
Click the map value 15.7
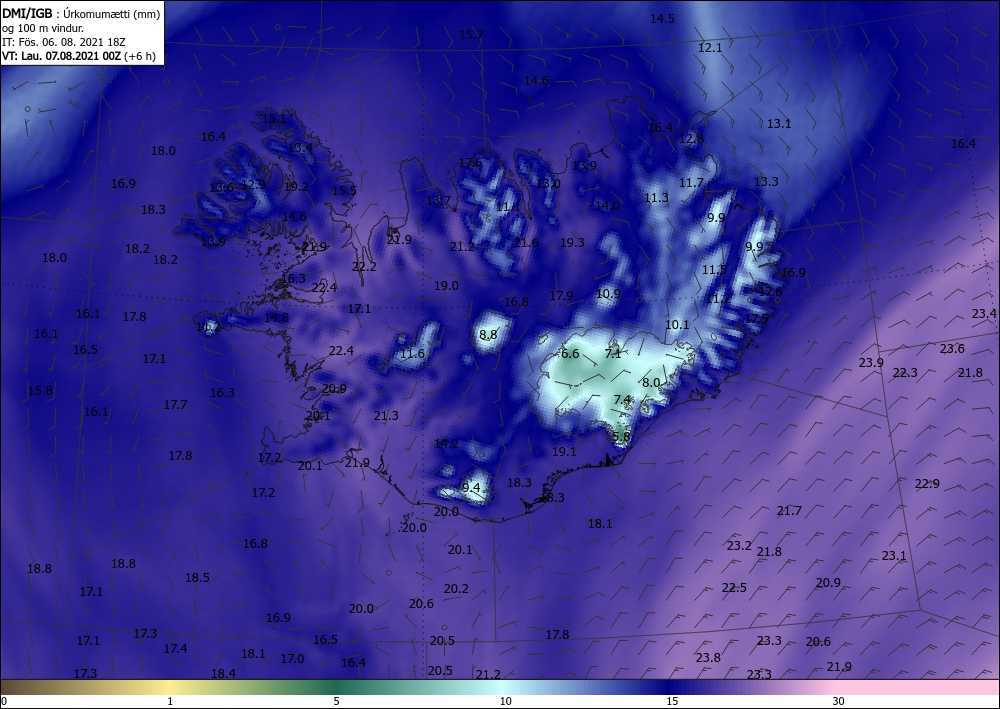[x=471, y=34]
